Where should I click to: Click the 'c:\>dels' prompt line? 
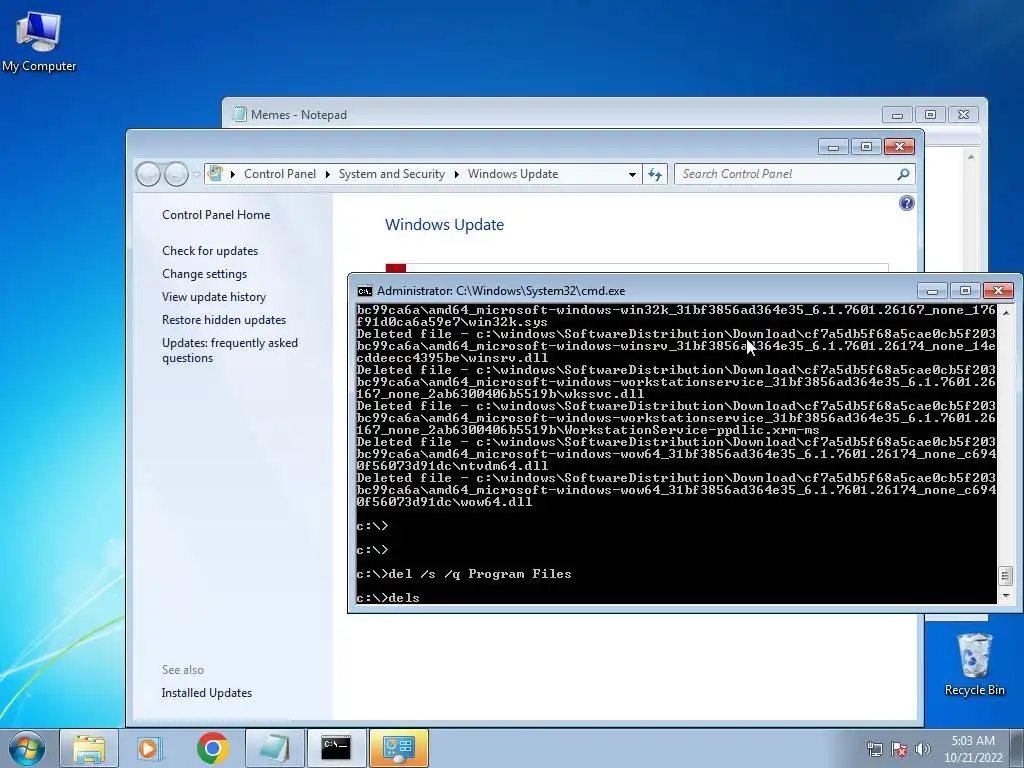(388, 598)
